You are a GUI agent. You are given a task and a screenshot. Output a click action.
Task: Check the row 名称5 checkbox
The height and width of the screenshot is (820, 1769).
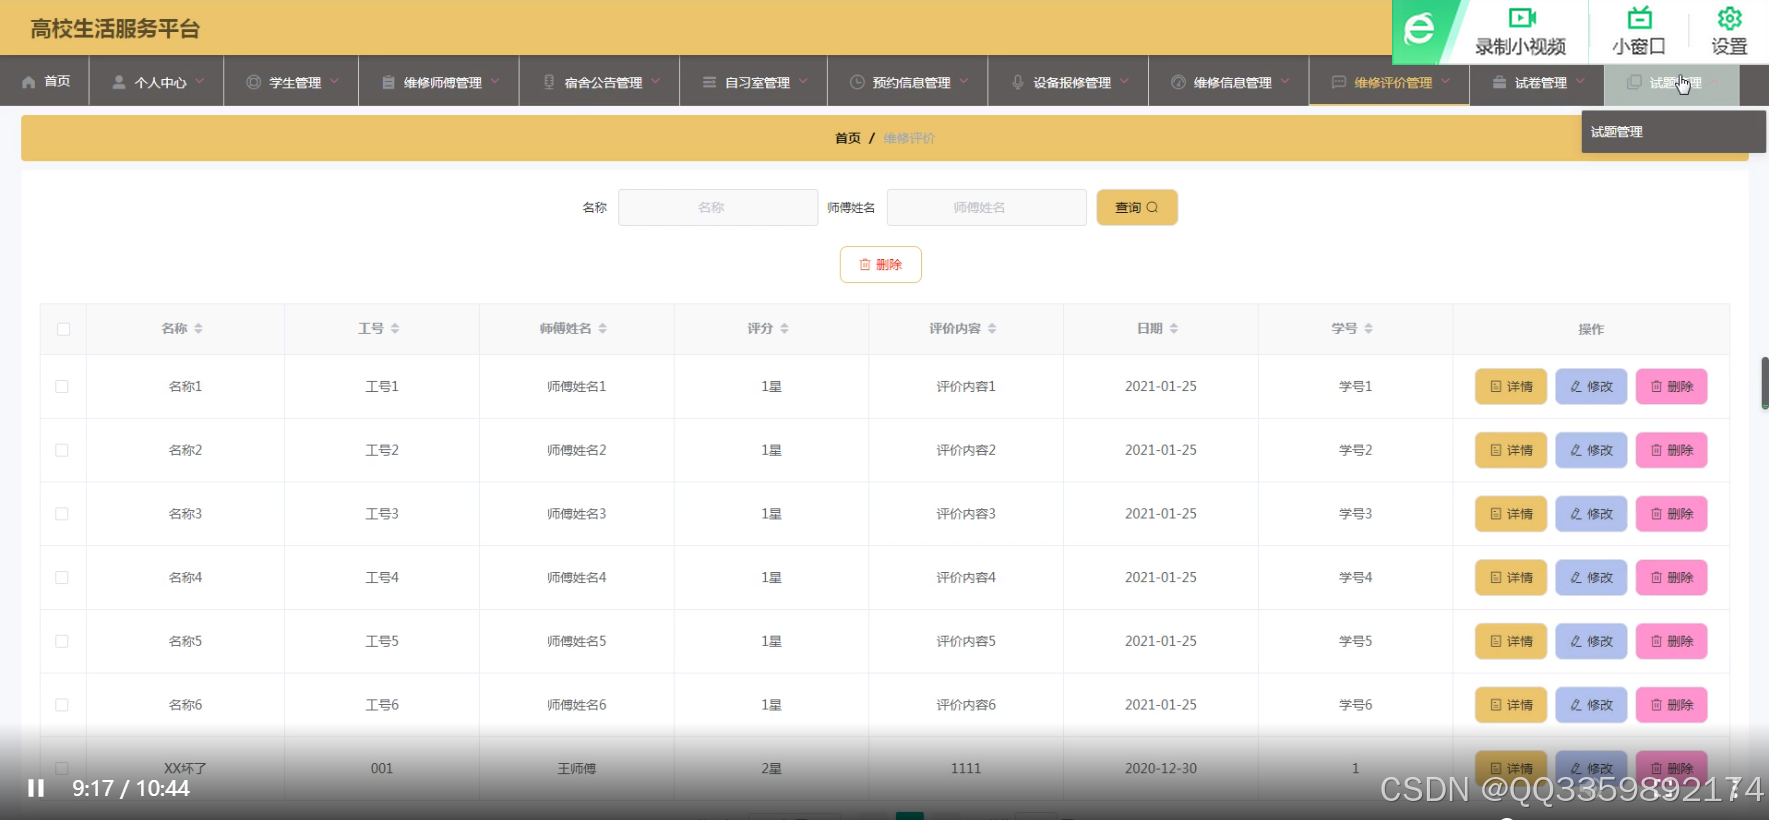(x=62, y=641)
